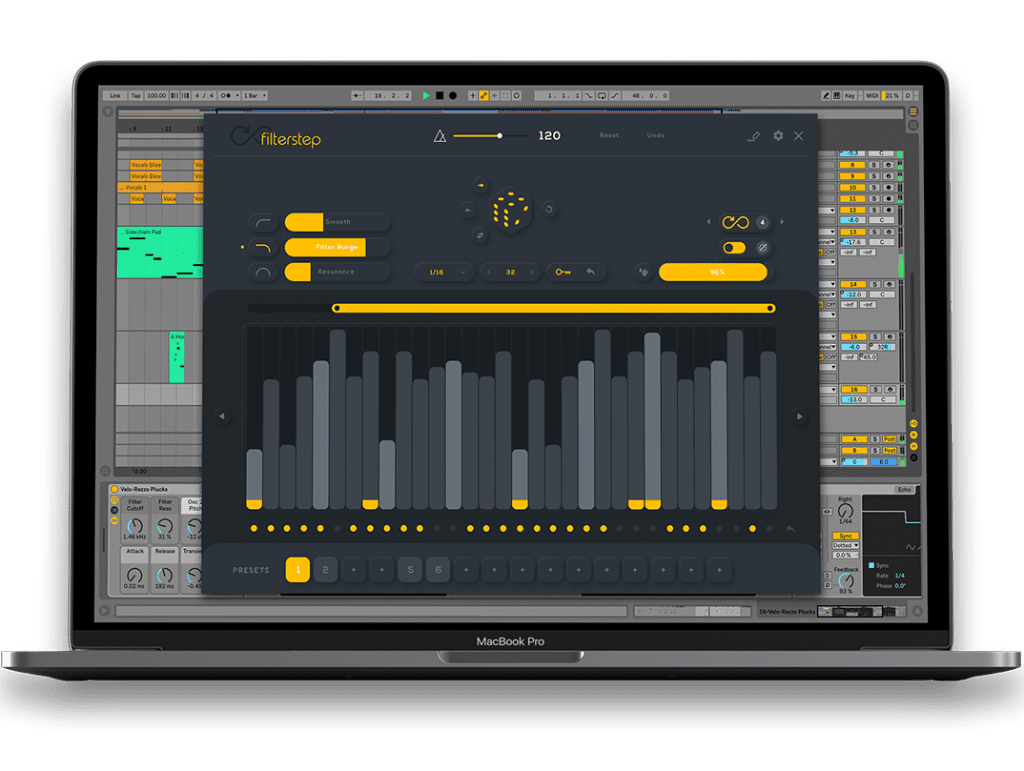This screenshot has height=771, width=1024.
Task: Click the undo arrow at end of step dots
Action: (790, 529)
